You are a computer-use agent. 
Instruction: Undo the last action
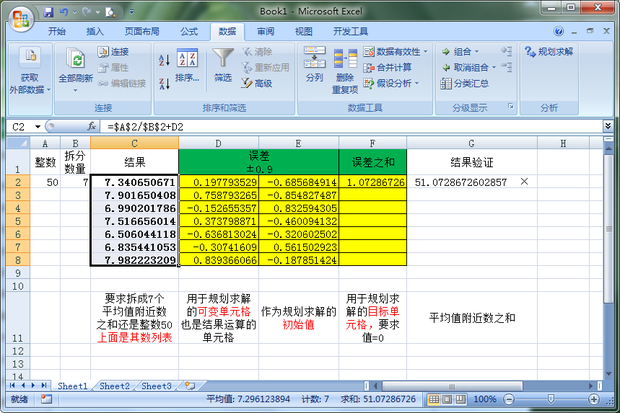click(63, 12)
